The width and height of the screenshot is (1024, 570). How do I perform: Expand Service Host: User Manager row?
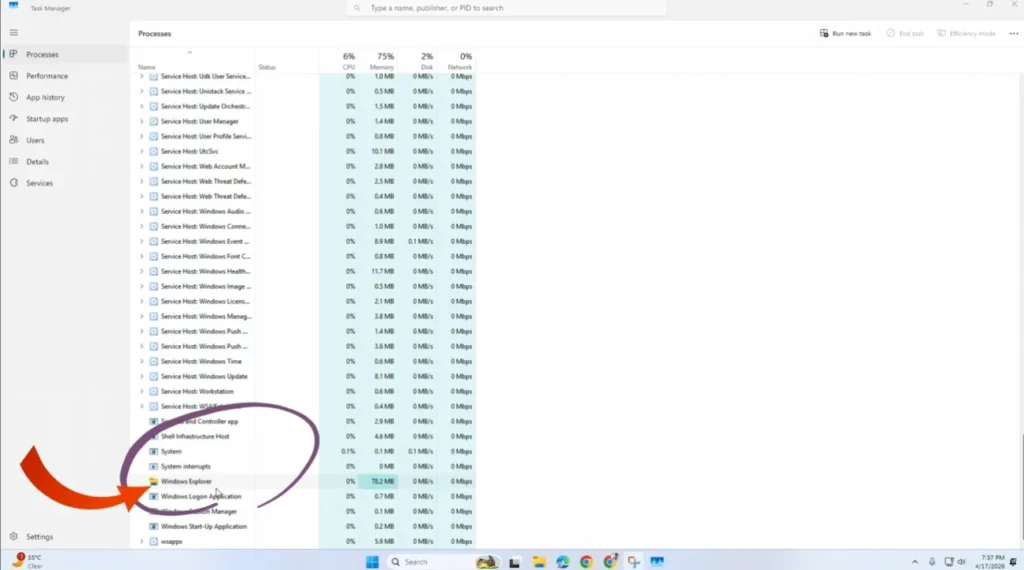tap(142, 121)
